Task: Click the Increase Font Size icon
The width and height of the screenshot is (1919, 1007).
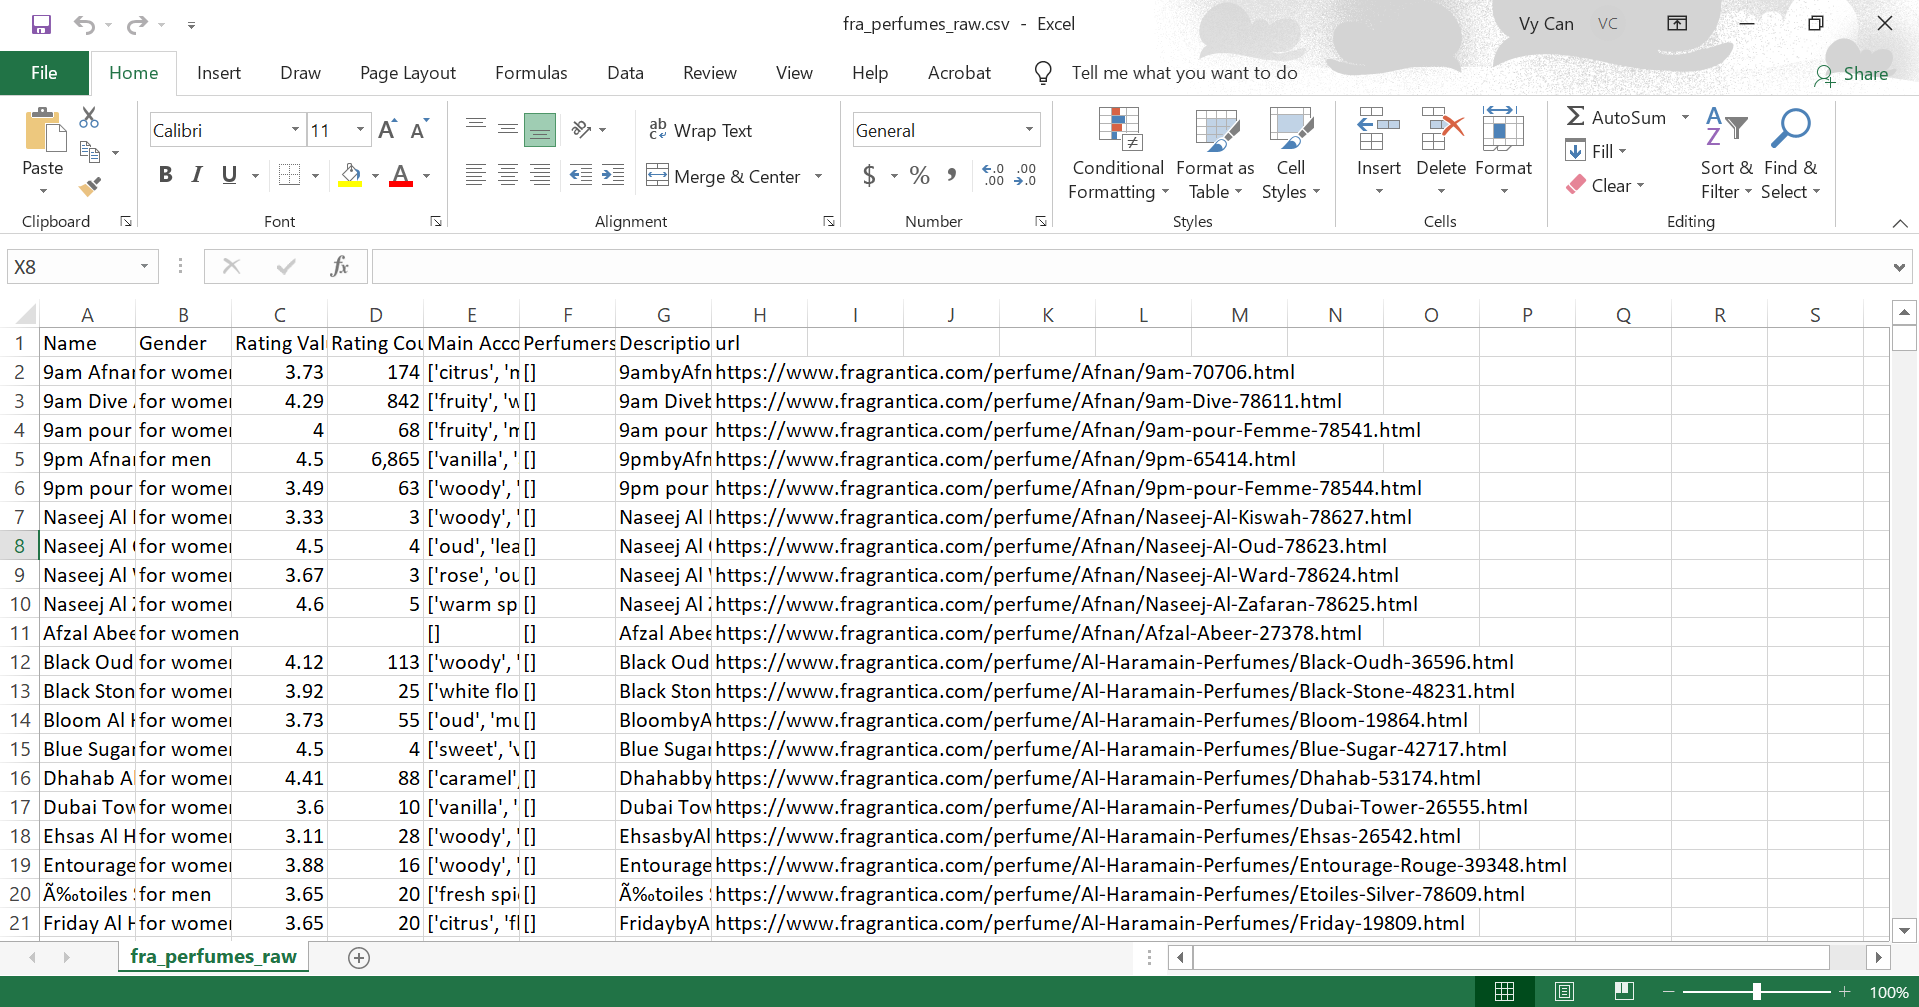Action: coord(387,130)
